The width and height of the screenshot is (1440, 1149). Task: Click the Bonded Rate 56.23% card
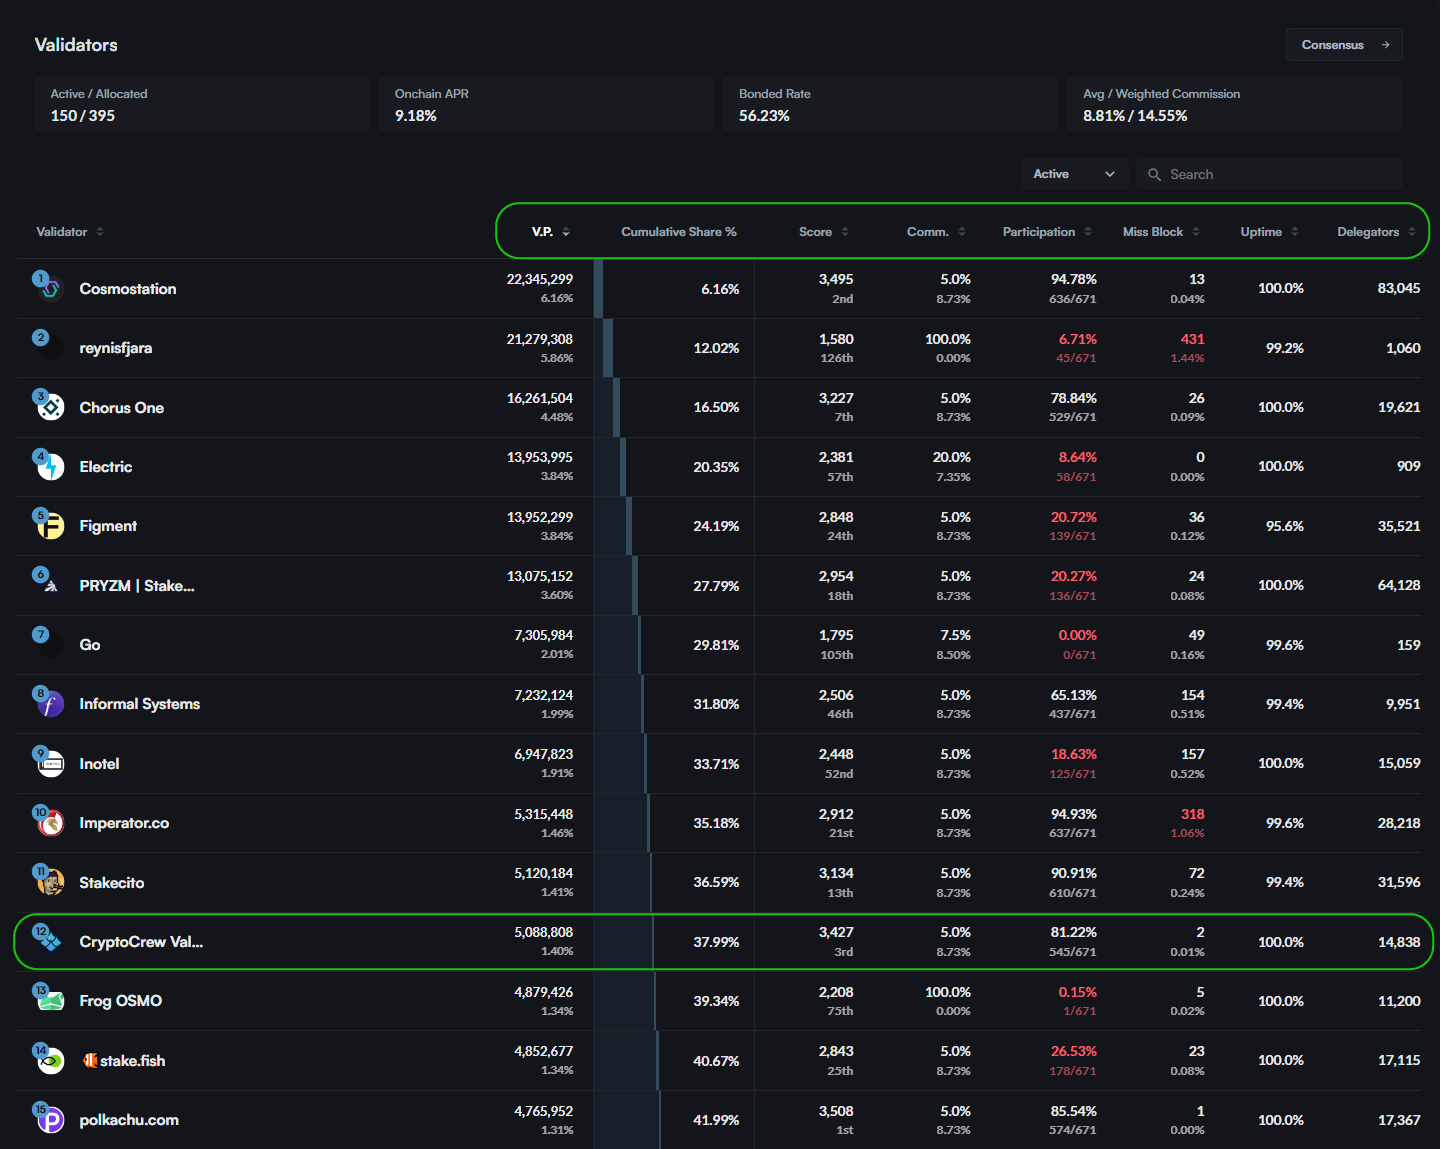[890, 104]
